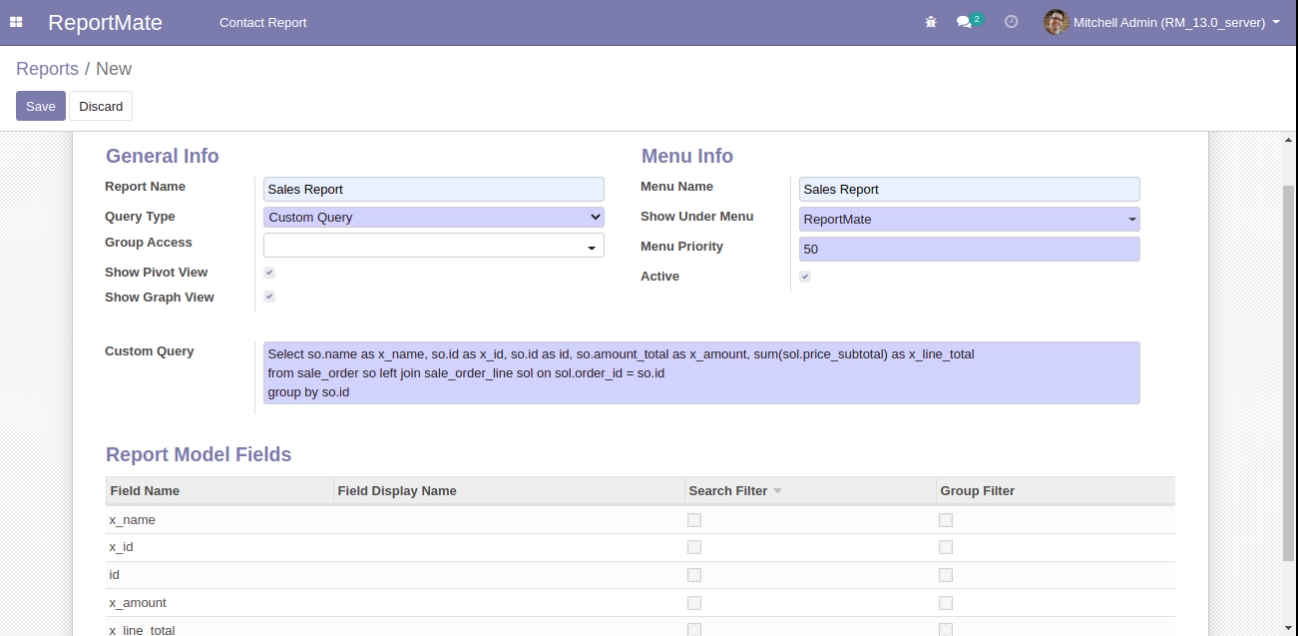Open the apps grid menu icon
The height and width of the screenshot is (636, 1298).
17,22
